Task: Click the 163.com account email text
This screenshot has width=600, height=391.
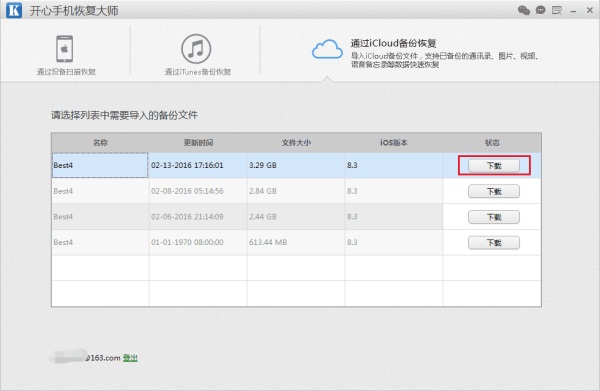Action: point(103,358)
